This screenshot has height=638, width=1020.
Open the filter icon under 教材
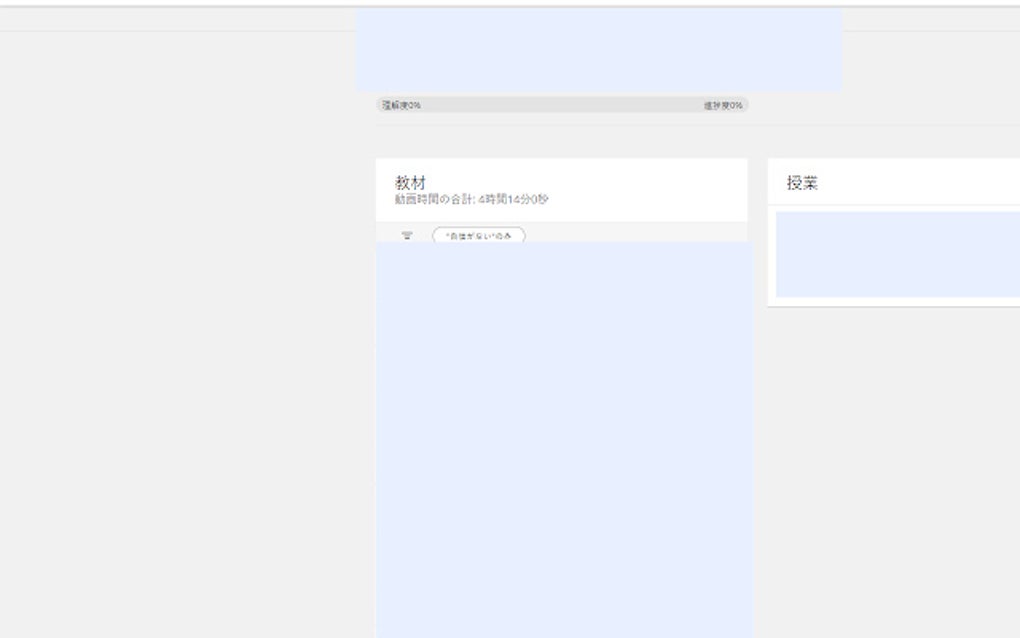click(407, 235)
